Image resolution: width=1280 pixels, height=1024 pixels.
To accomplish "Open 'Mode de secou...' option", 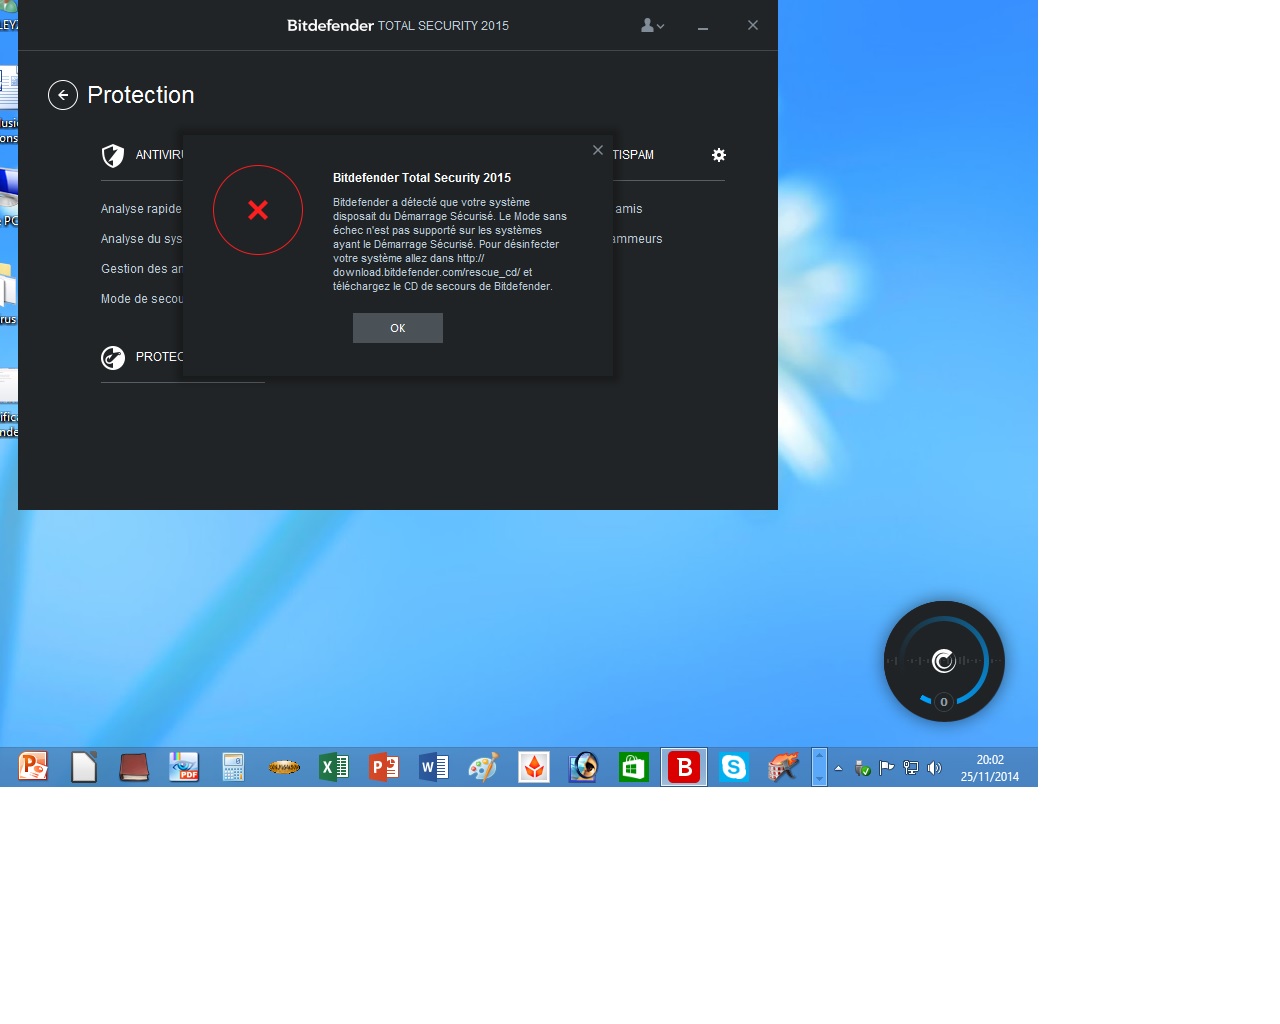I will (141, 299).
